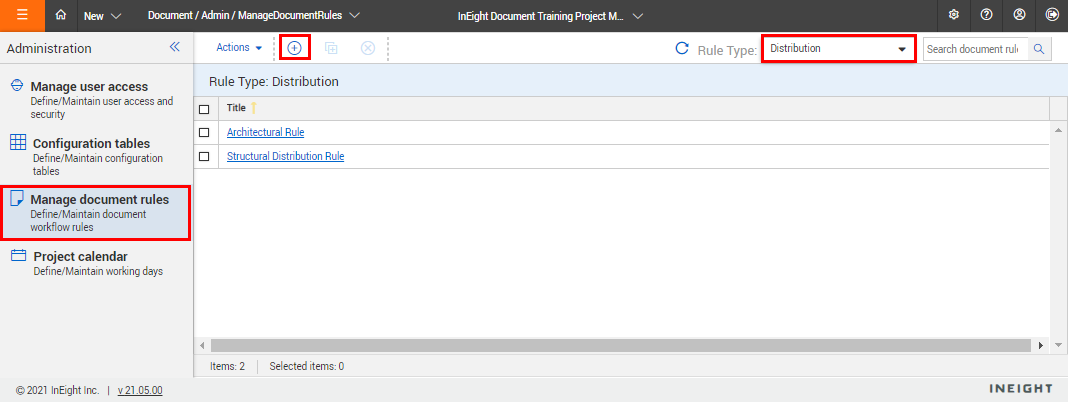Click the Project calendar icon
The height and width of the screenshot is (402, 1068).
click(19, 256)
